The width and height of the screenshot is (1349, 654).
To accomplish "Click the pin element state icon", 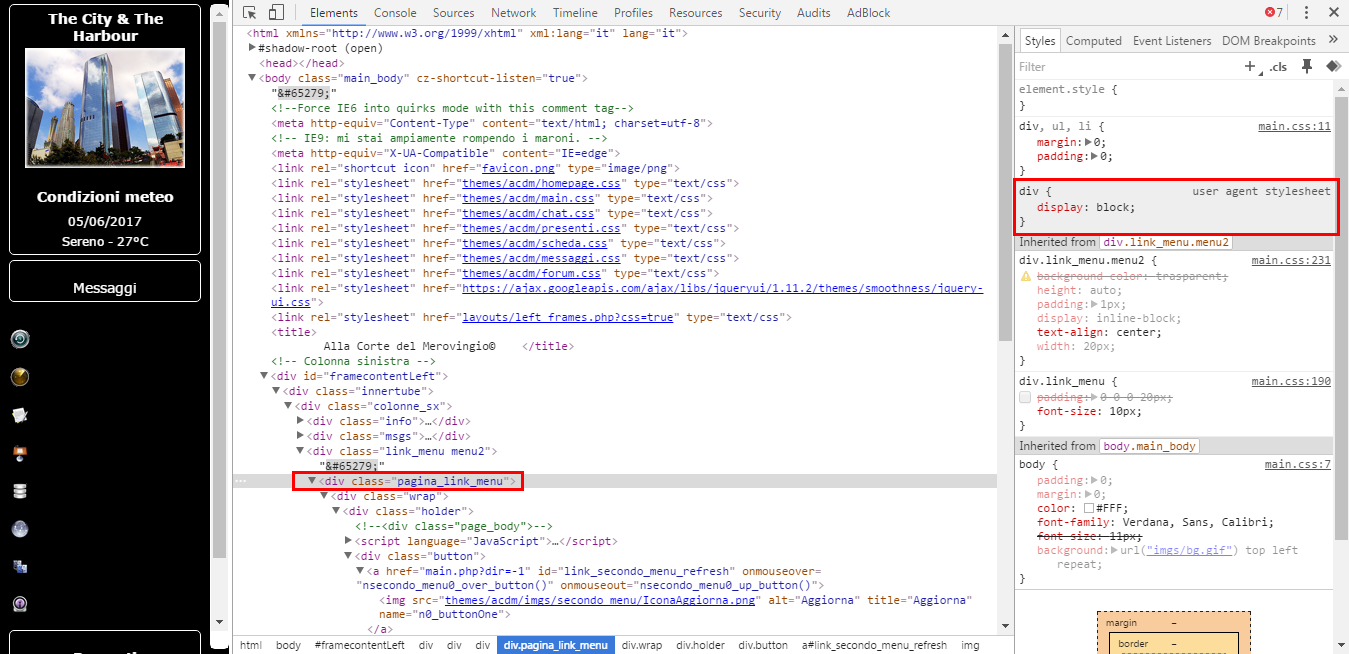I will [x=1306, y=67].
